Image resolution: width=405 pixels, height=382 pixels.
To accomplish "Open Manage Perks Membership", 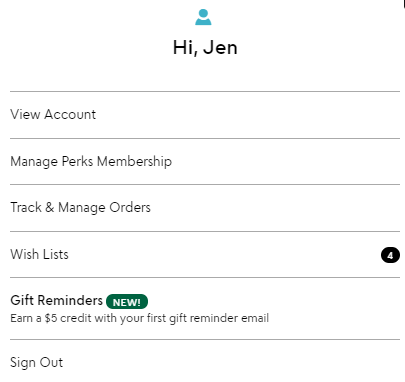I will pos(205,161).
